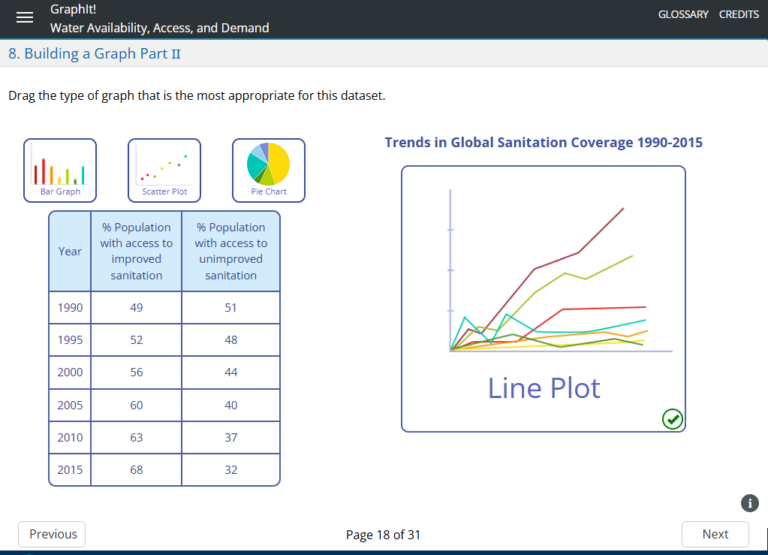Select the Pie Chart tile

(x=268, y=170)
